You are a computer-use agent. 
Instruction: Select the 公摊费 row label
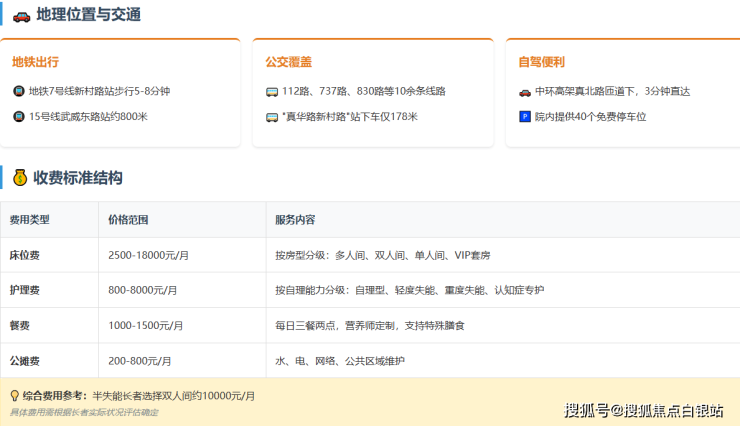[25, 361]
